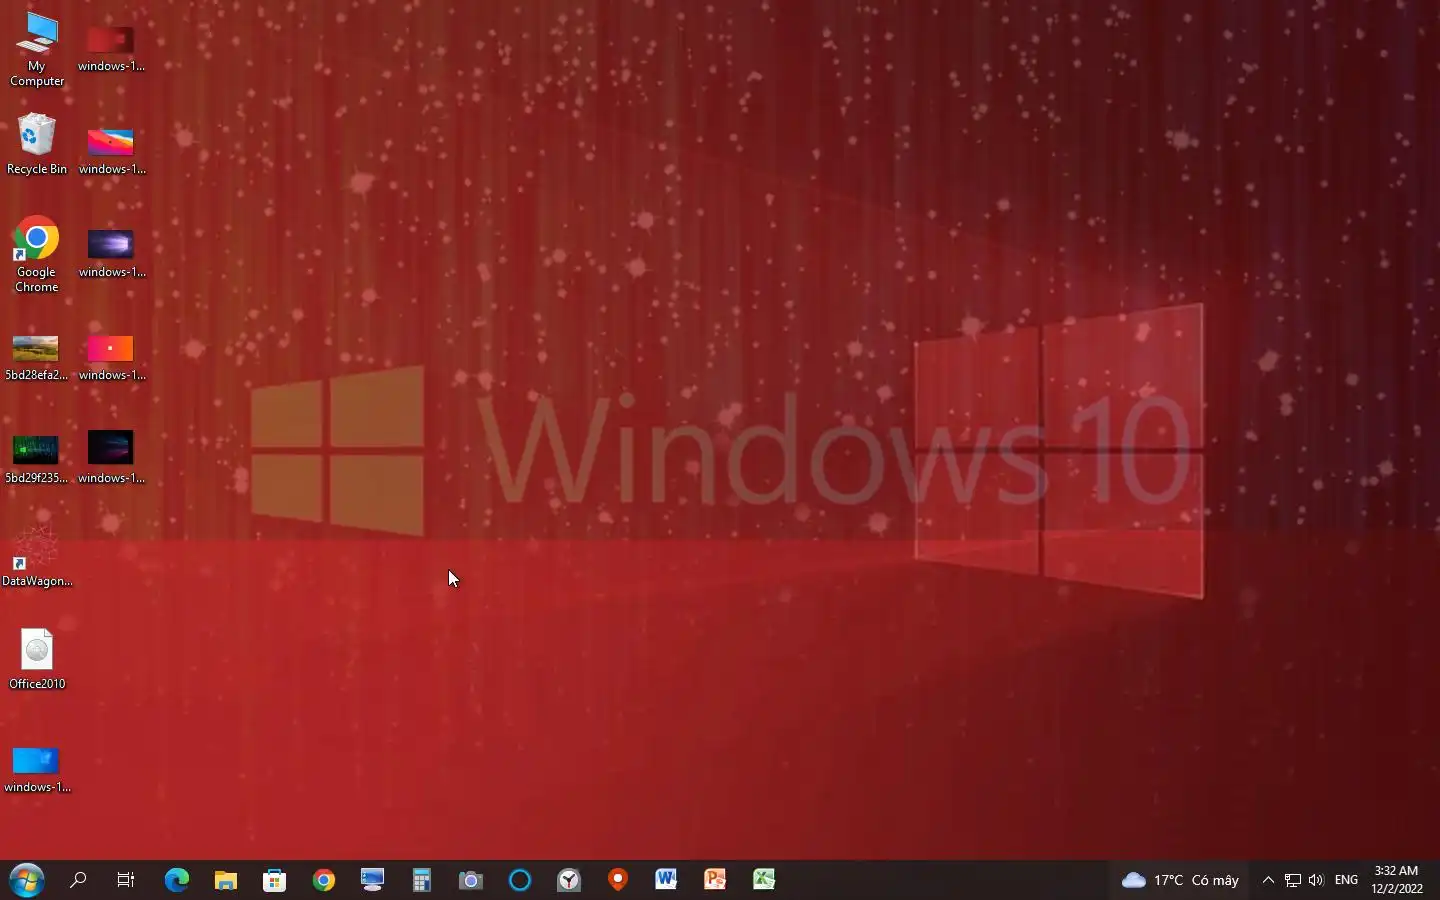Screen dimensions: 1440x900
Task: Select the pink-orange windows-1 image beside 5bd28efa2
Action: [111, 358]
